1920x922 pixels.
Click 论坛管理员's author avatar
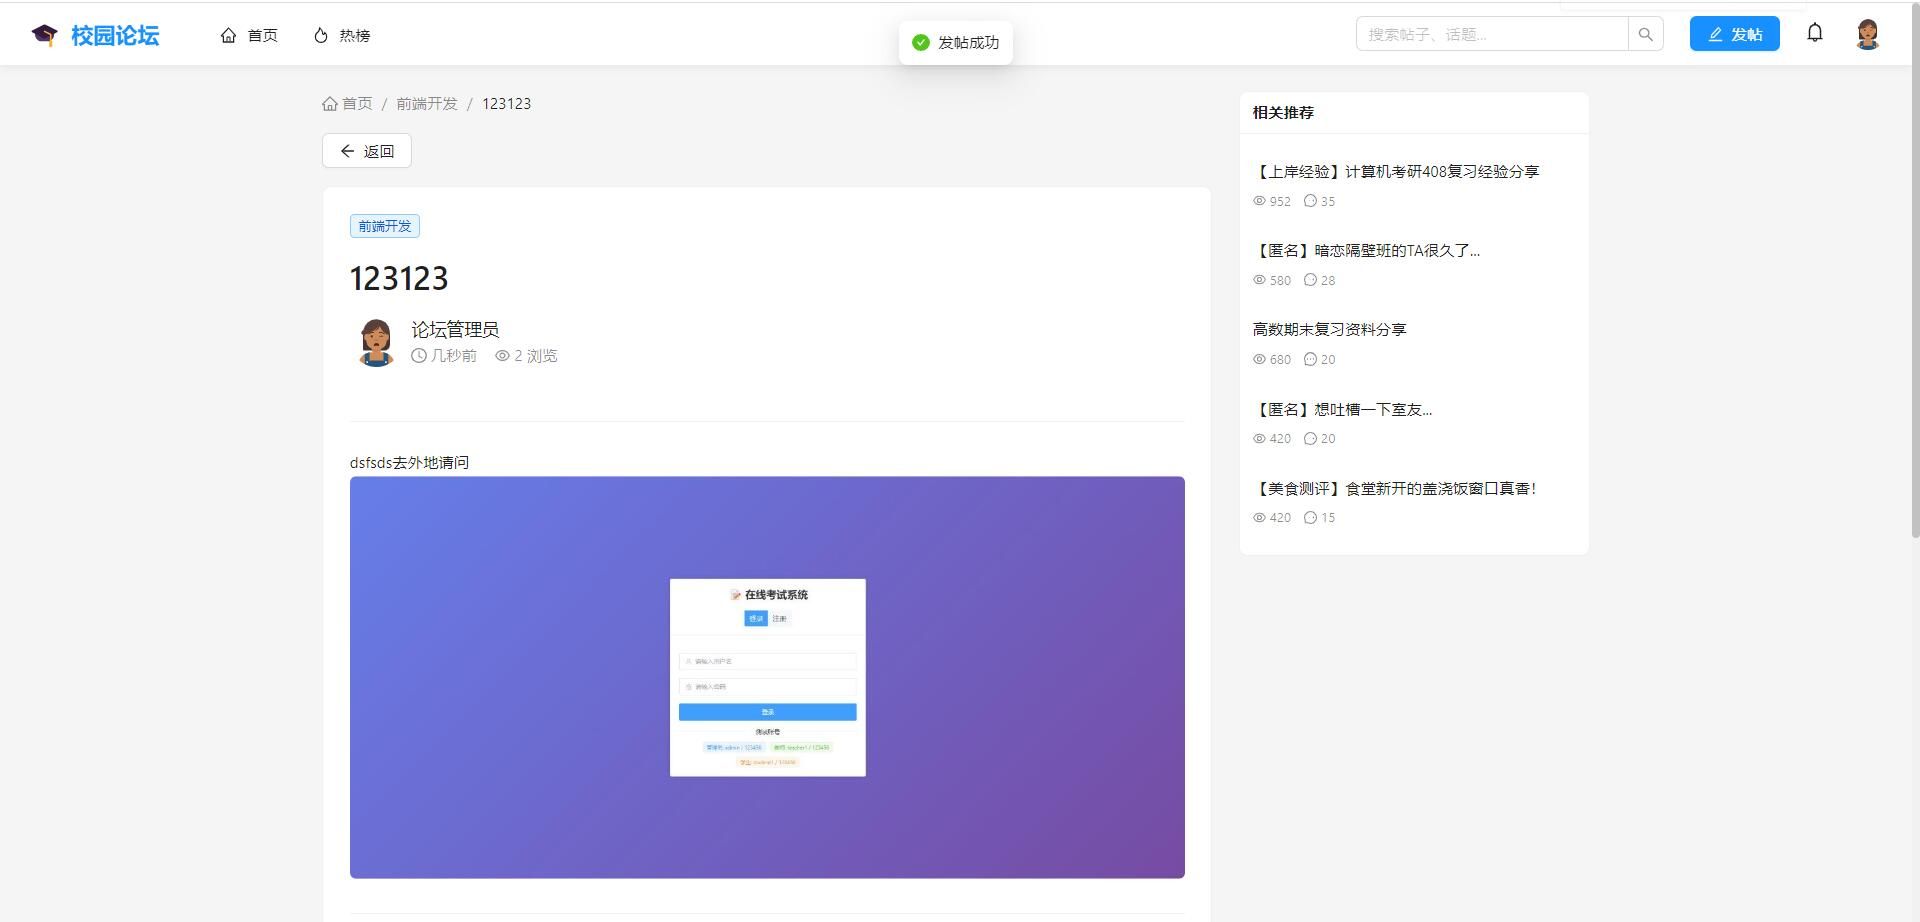click(375, 341)
